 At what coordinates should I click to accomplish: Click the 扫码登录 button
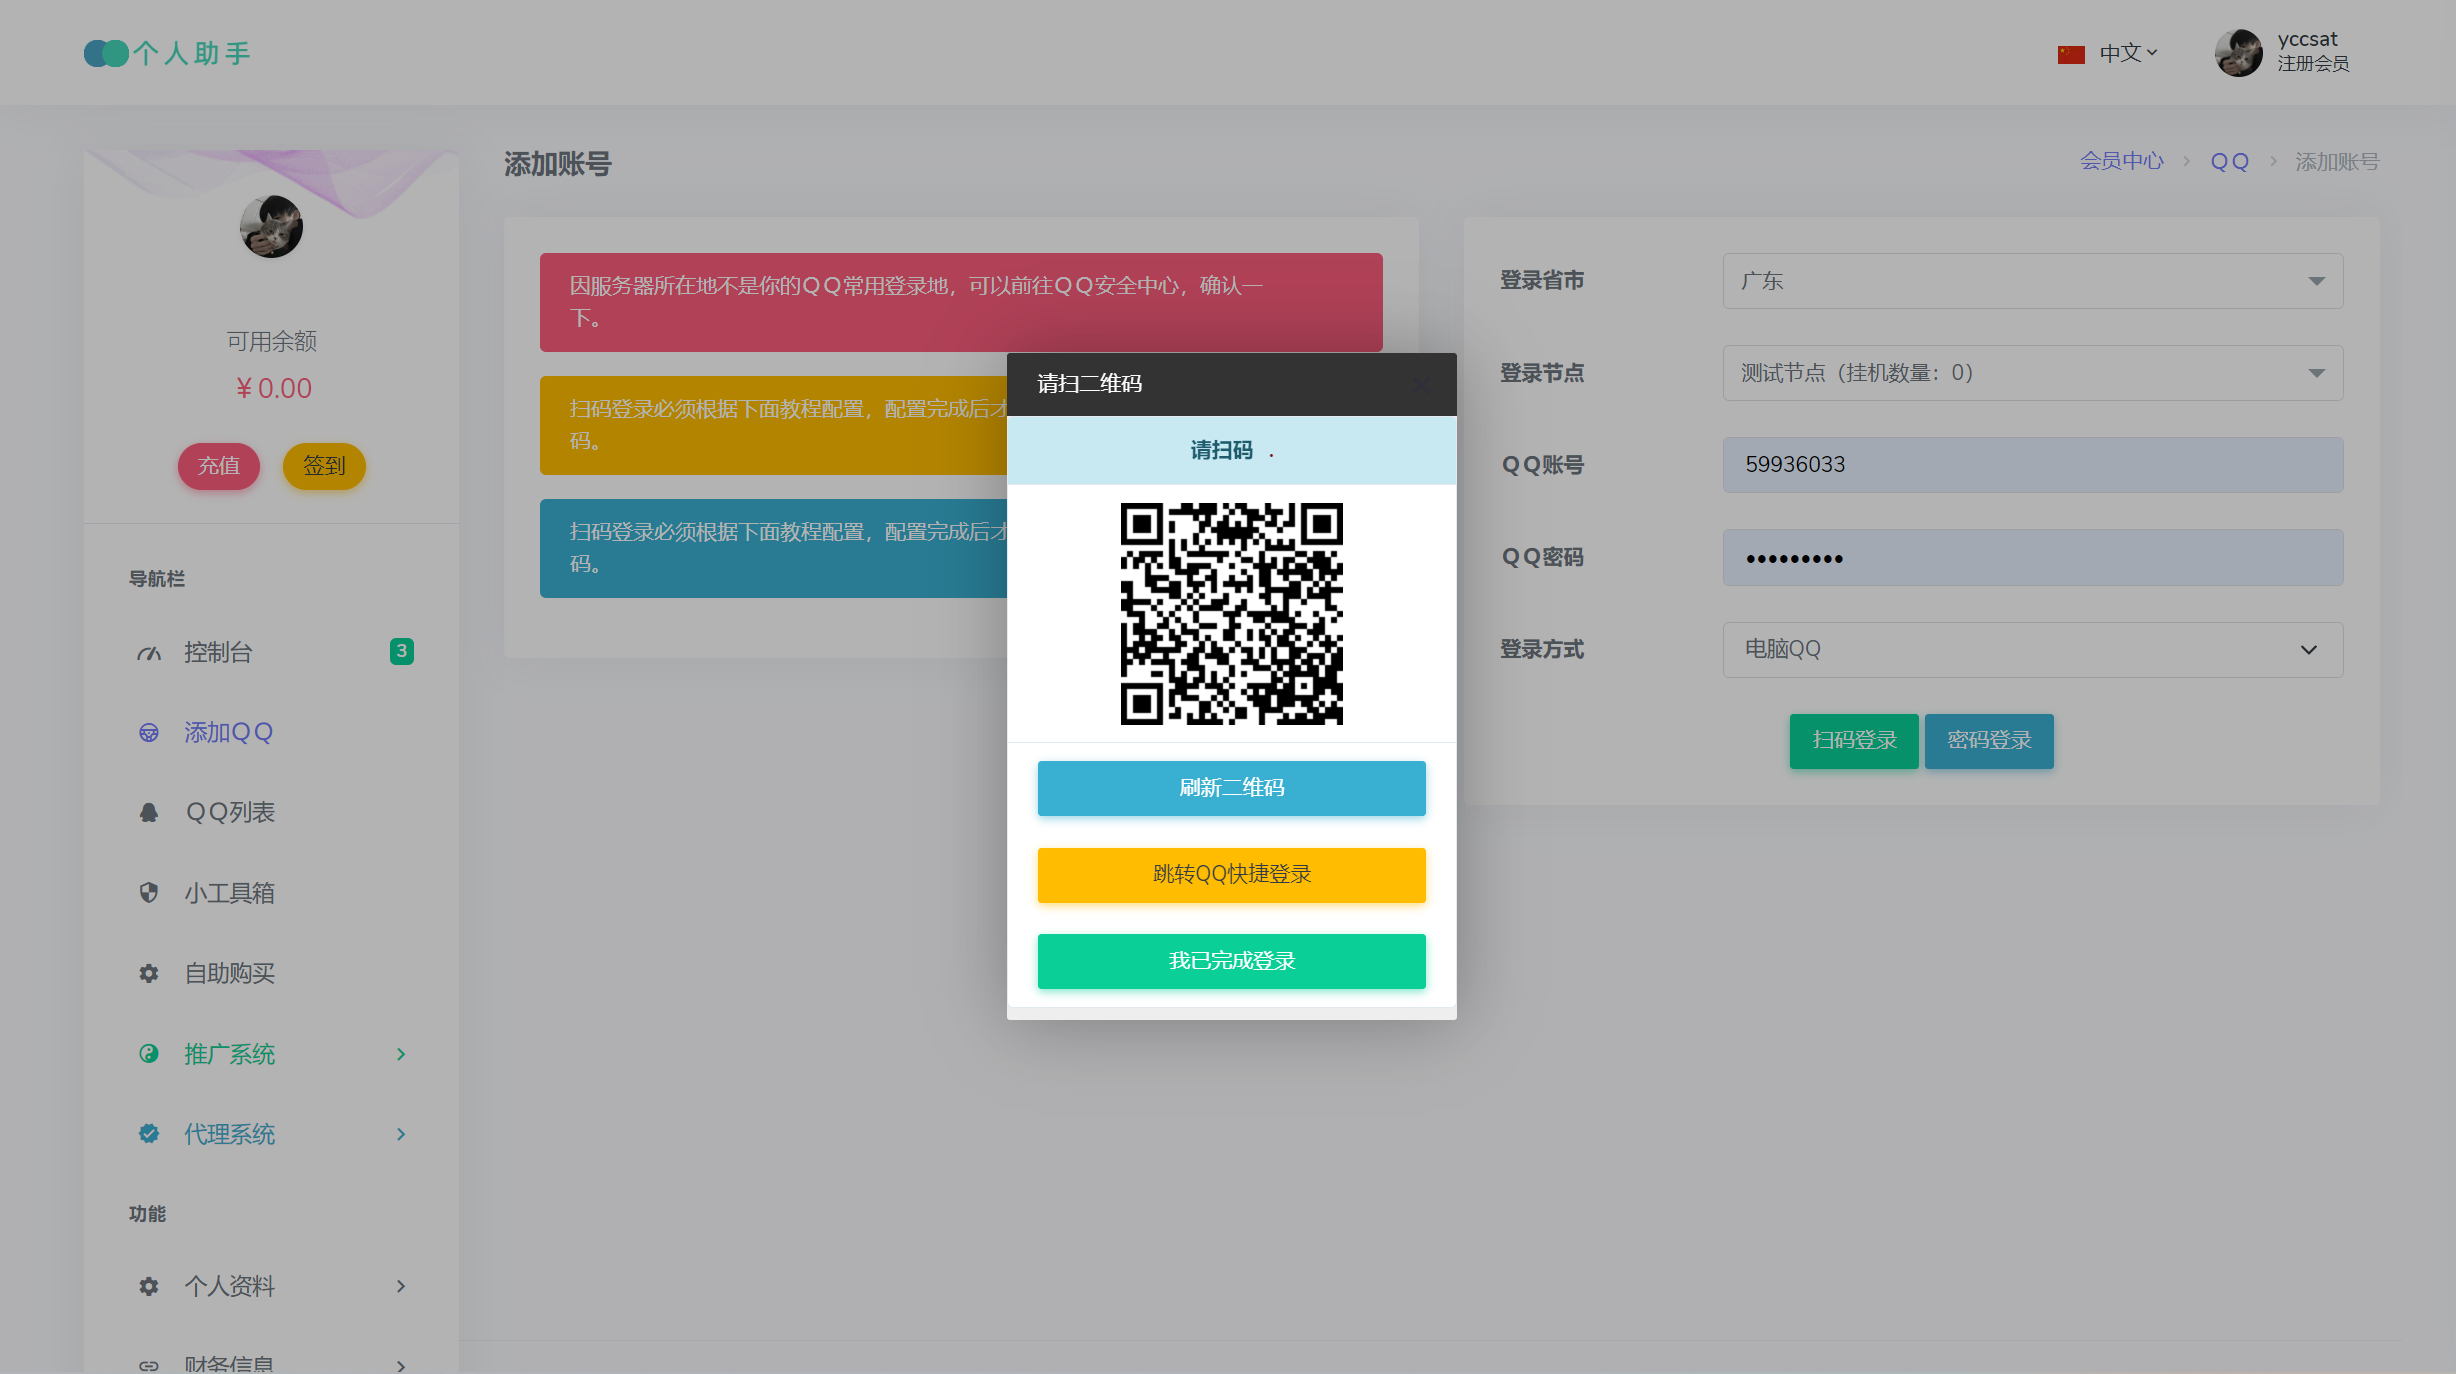click(1854, 741)
